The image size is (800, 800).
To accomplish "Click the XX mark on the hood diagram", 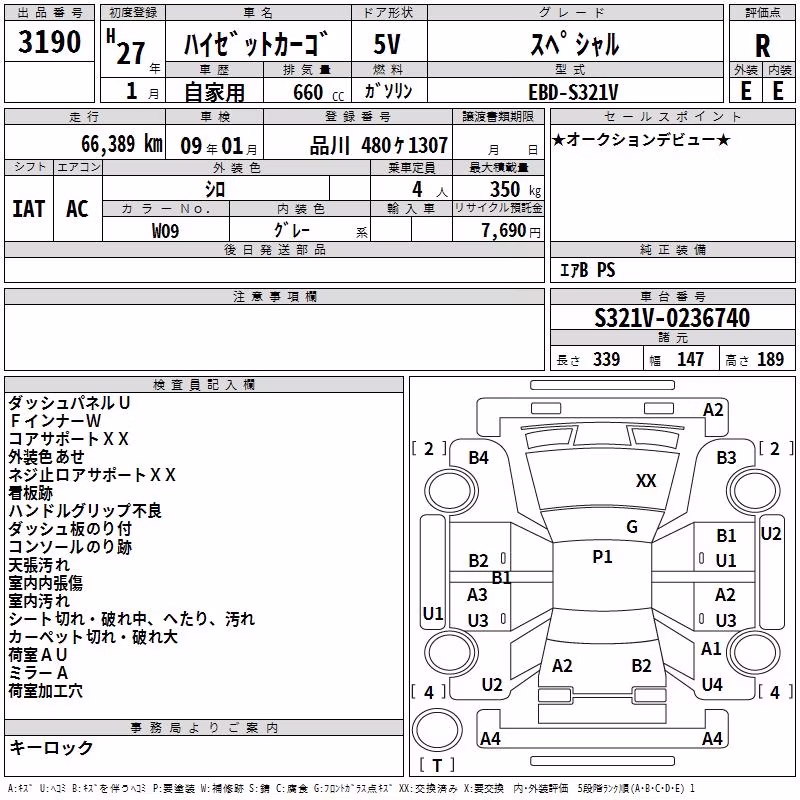I will tap(646, 481).
